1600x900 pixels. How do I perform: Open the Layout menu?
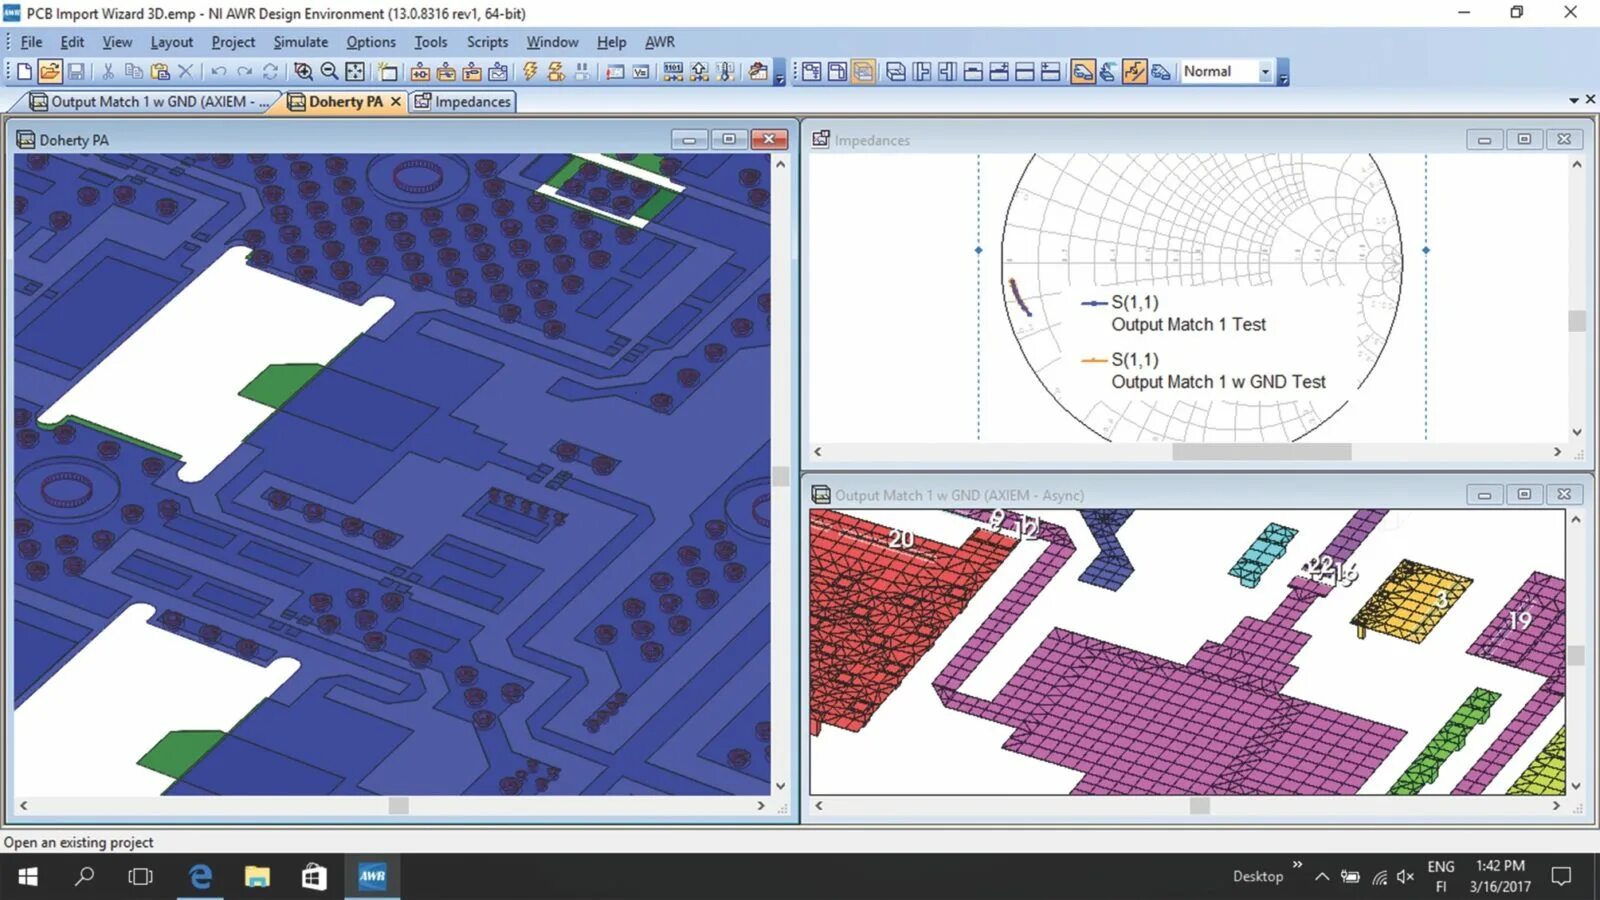point(171,42)
